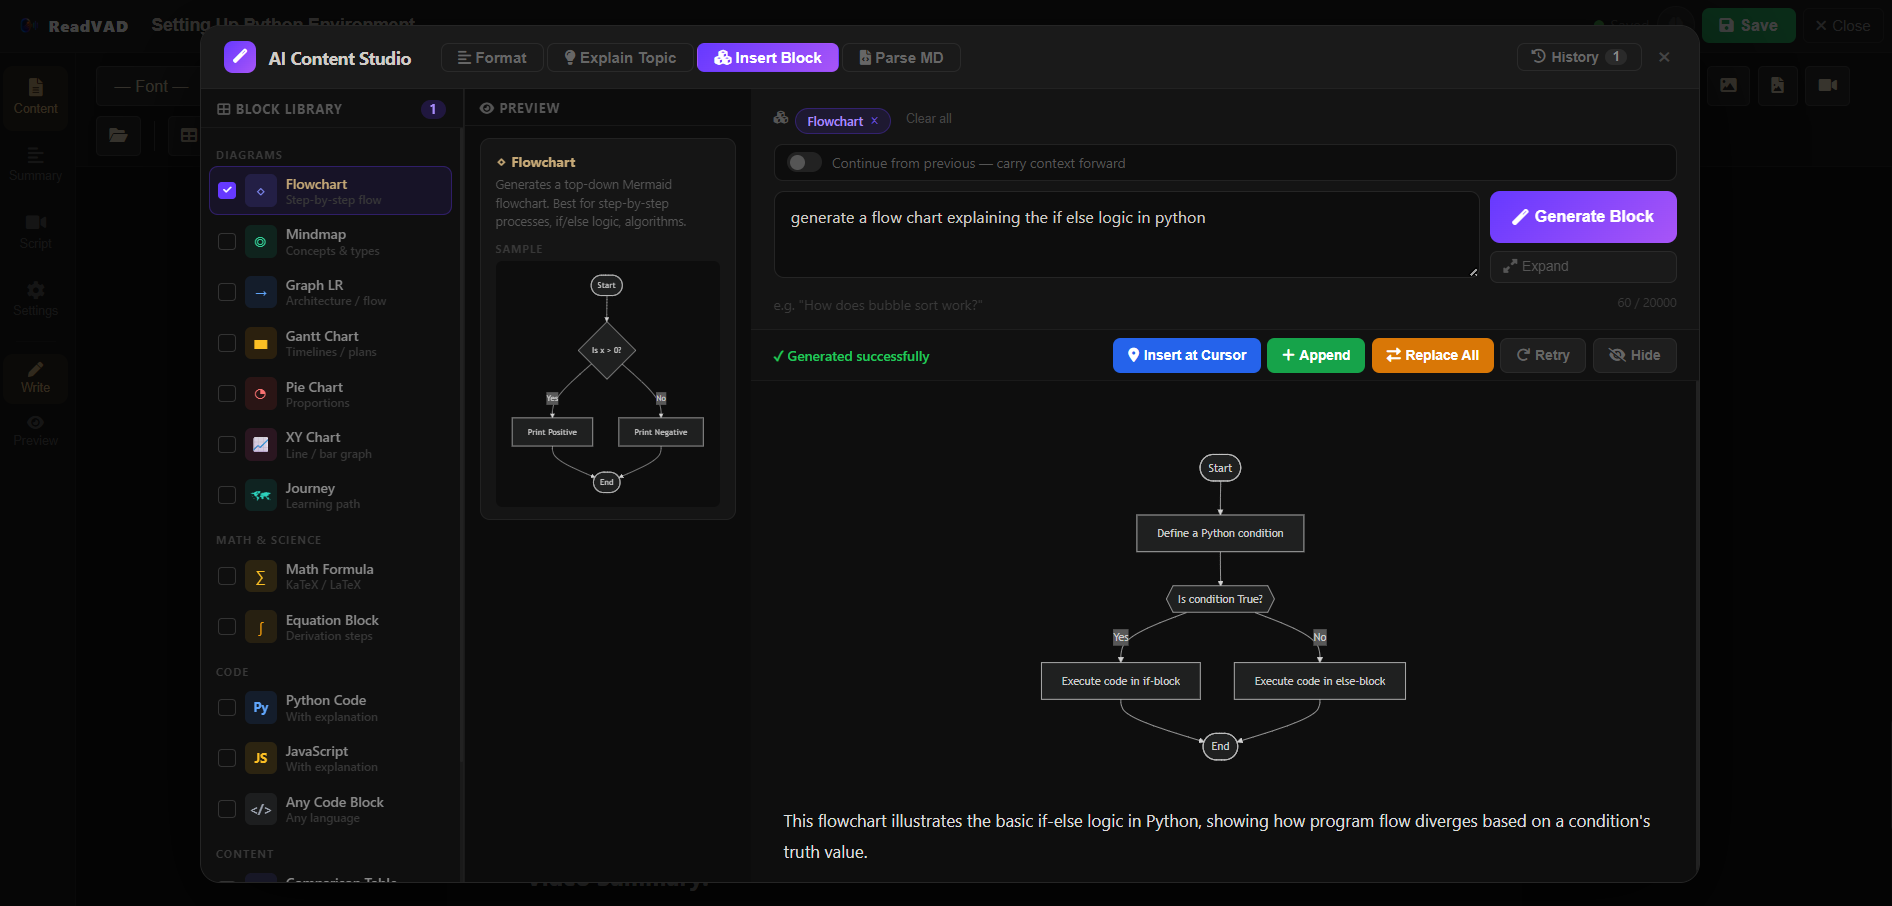Viewport: 1892px width, 906px height.
Task: Click the Python Code Py icon
Action: (x=261, y=707)
